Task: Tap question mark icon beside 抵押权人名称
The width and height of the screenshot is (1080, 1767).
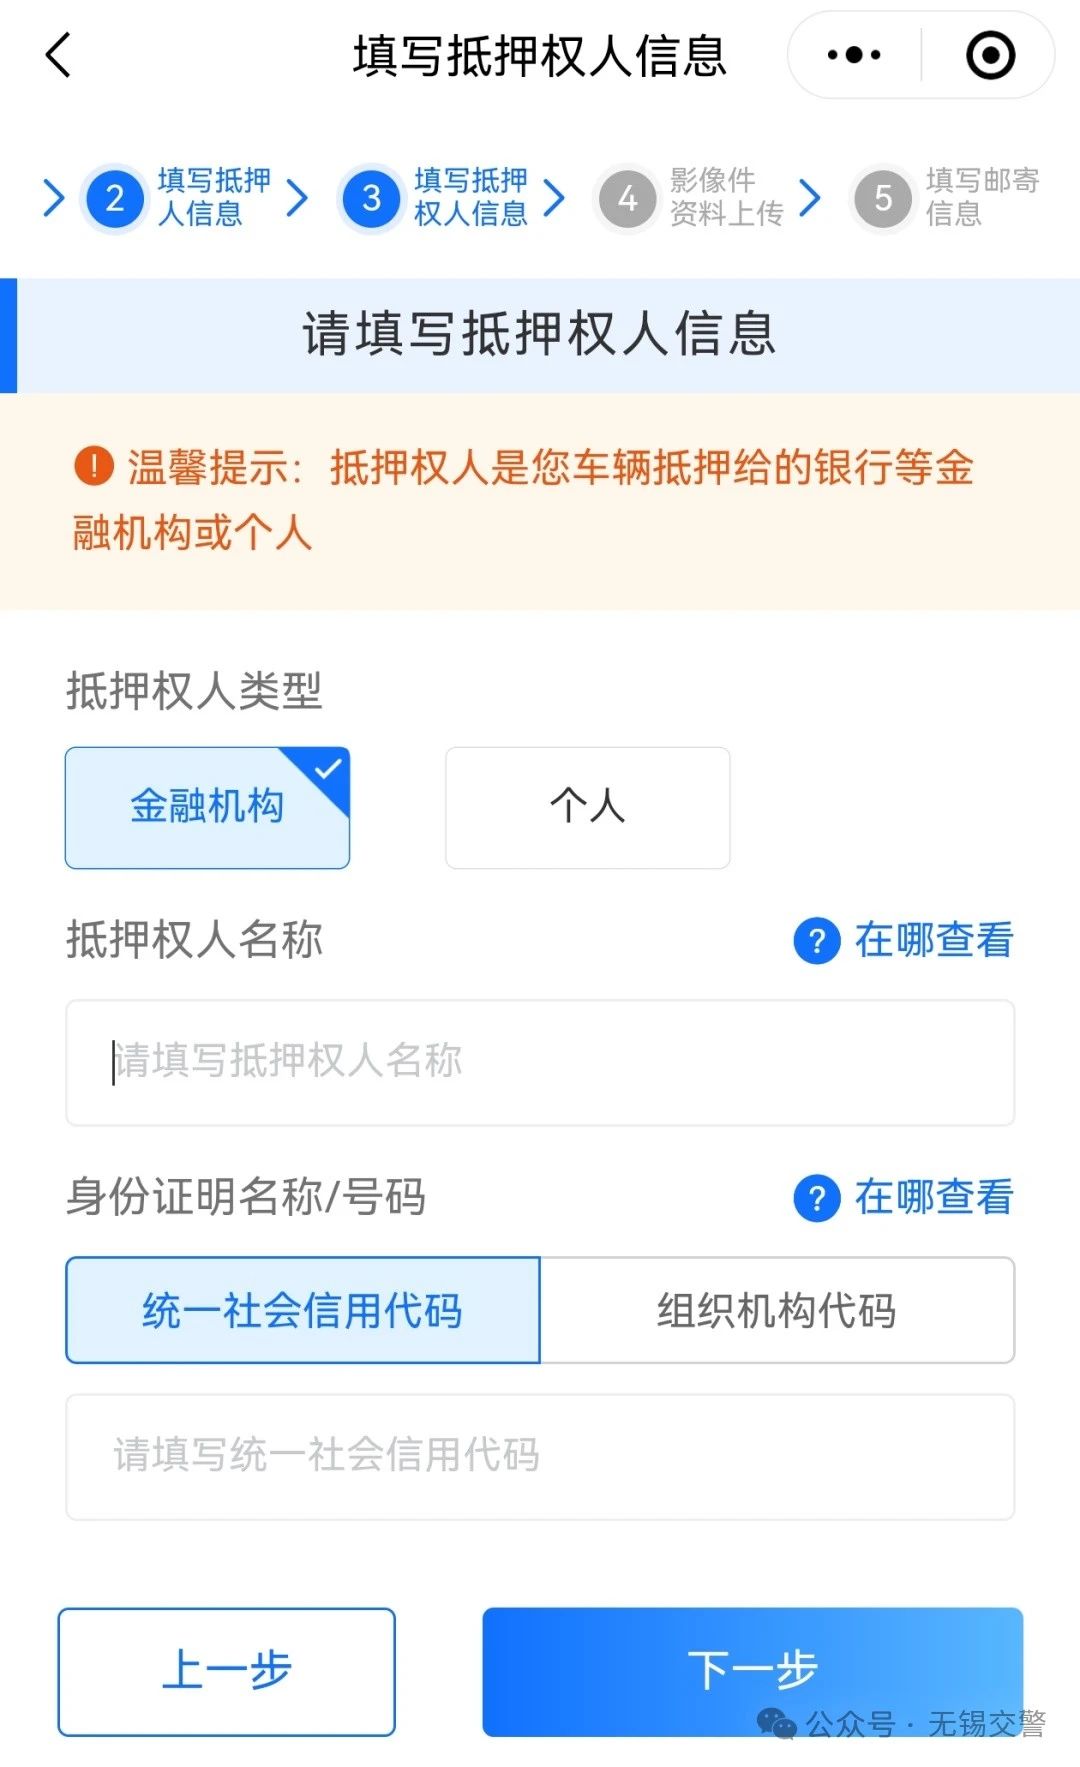Action: [817, 941]
